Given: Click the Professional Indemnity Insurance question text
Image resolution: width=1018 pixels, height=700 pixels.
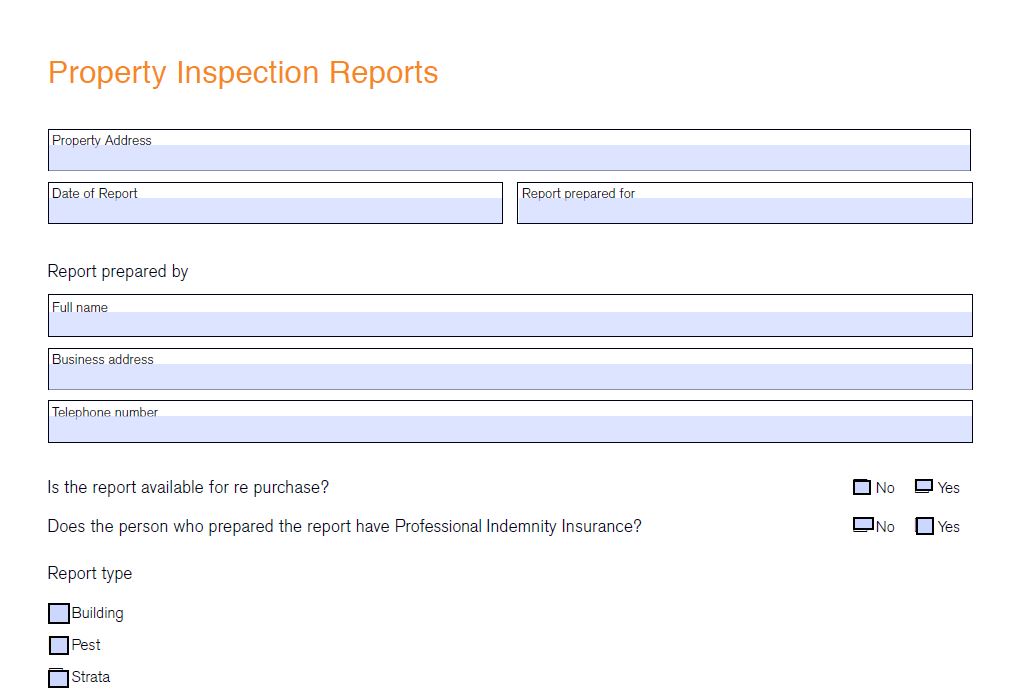Looking at the screenshot, I should click(344, 526).
